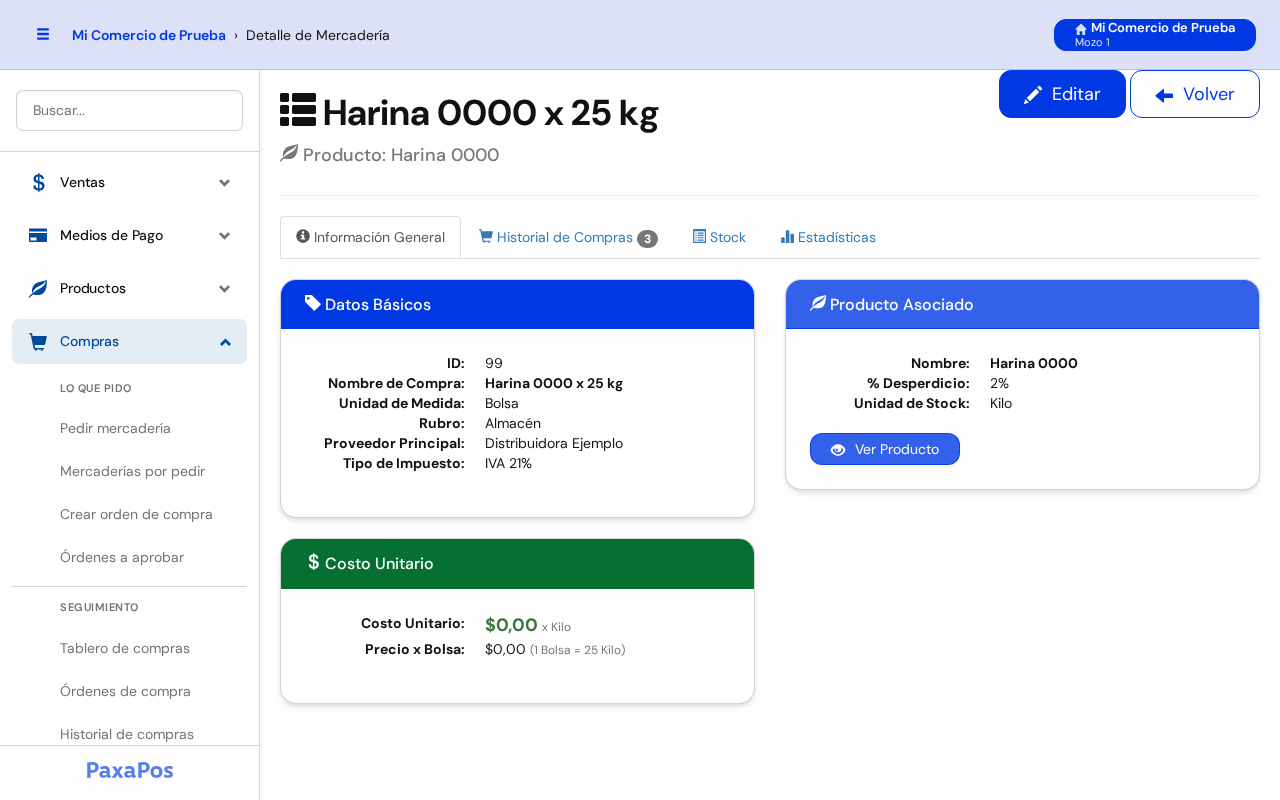Open the Historial de Compras tab
The width and height of the screenshot is (1280, 800).
[568, 237]
